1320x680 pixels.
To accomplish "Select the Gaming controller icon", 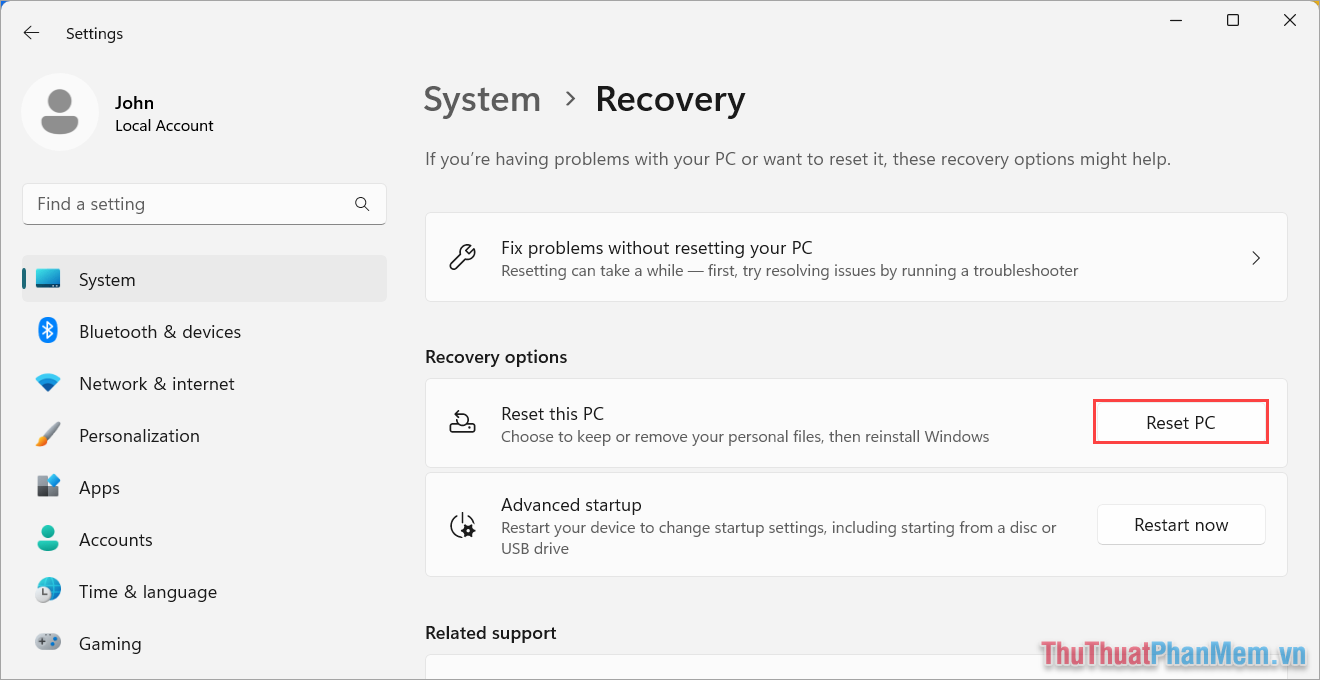I will 47,643.
